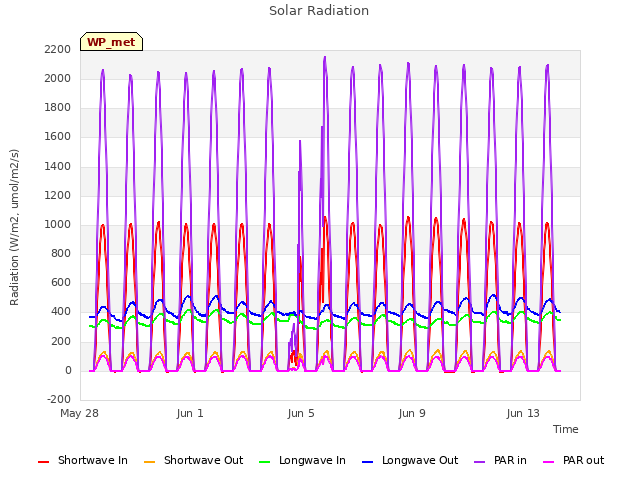Viewport: 640px width, 480px height.
Task: Click the 600 y-axis tick label
Action: tap(61, 283)
